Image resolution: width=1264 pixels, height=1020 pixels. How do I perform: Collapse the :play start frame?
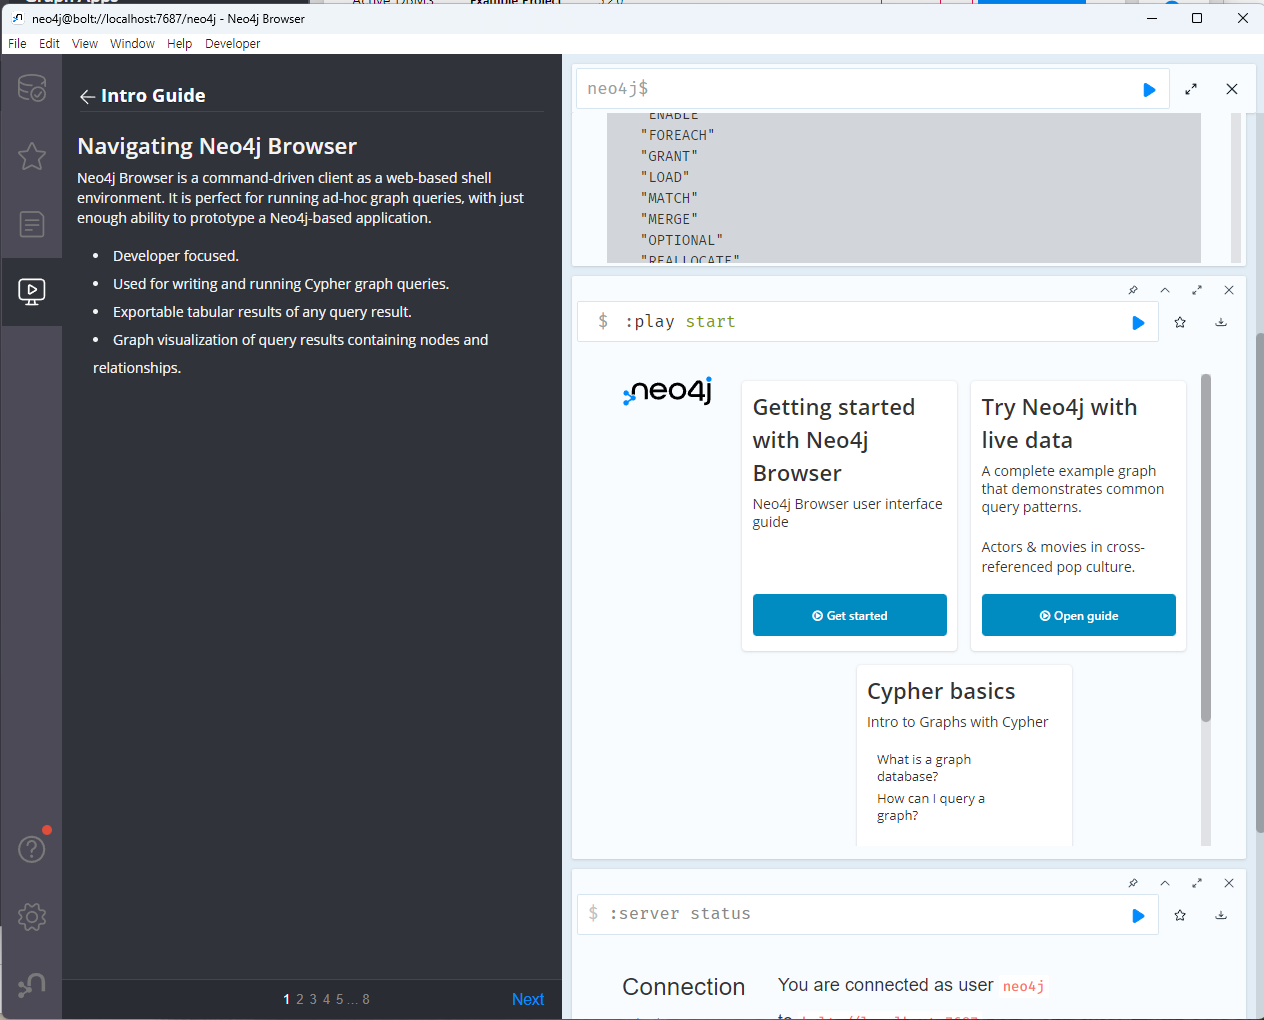click(x=1165, y=290)
